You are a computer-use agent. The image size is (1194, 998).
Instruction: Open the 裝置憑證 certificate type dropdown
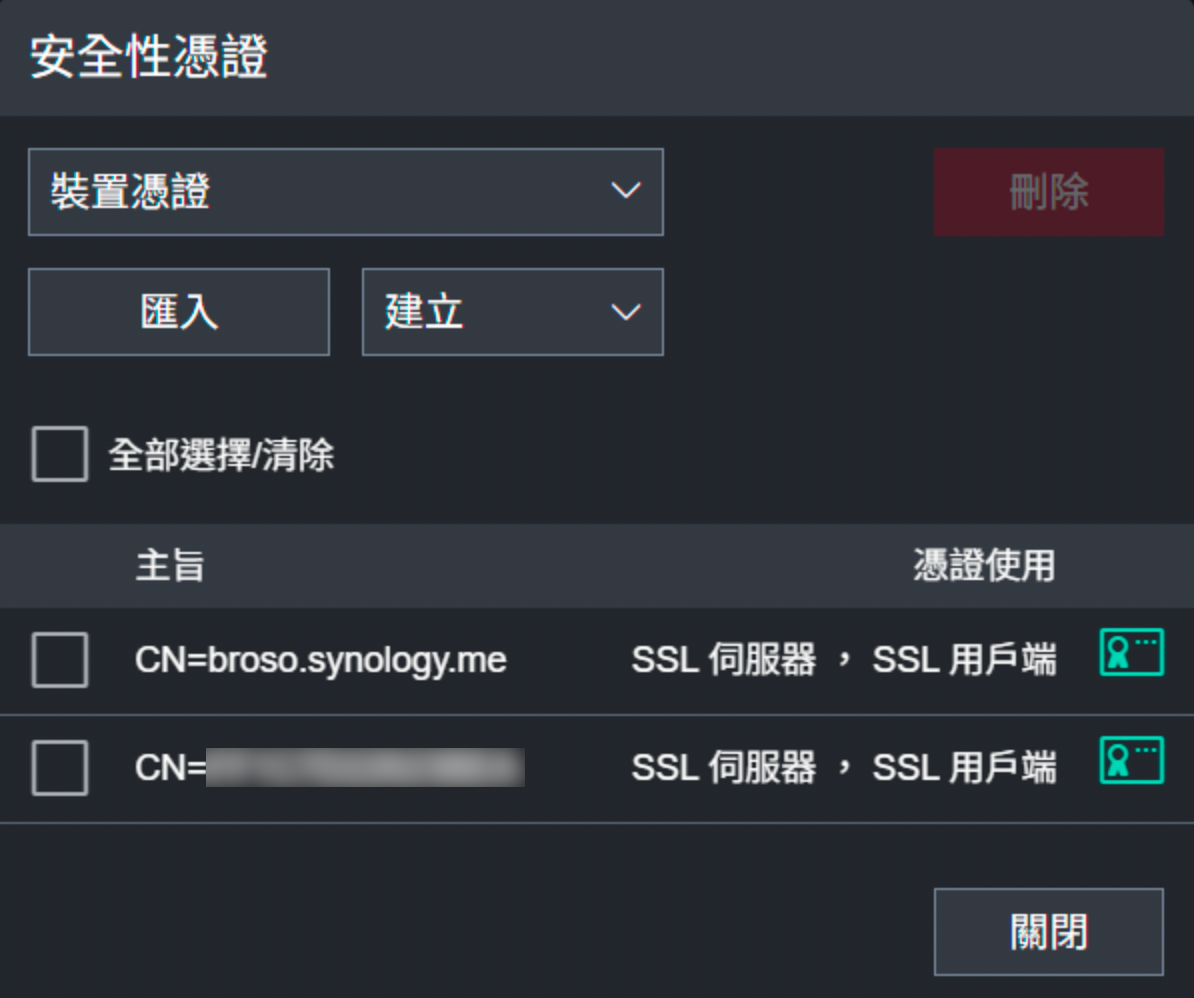click(345, 192)
